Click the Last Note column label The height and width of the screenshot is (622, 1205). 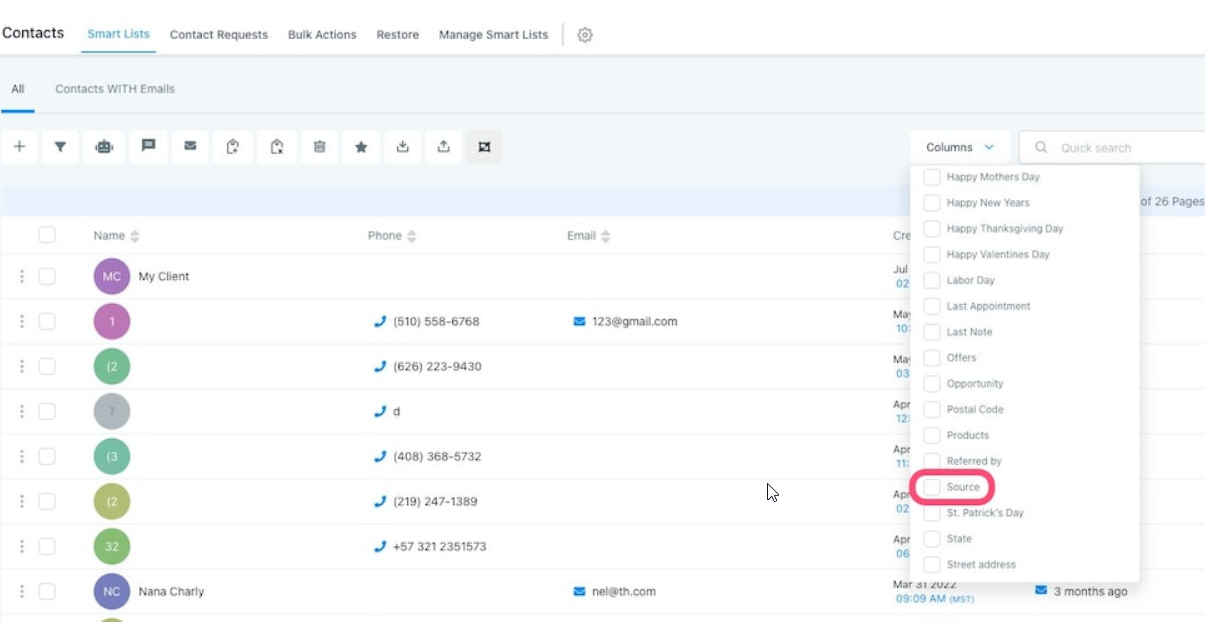coord(970,332)
